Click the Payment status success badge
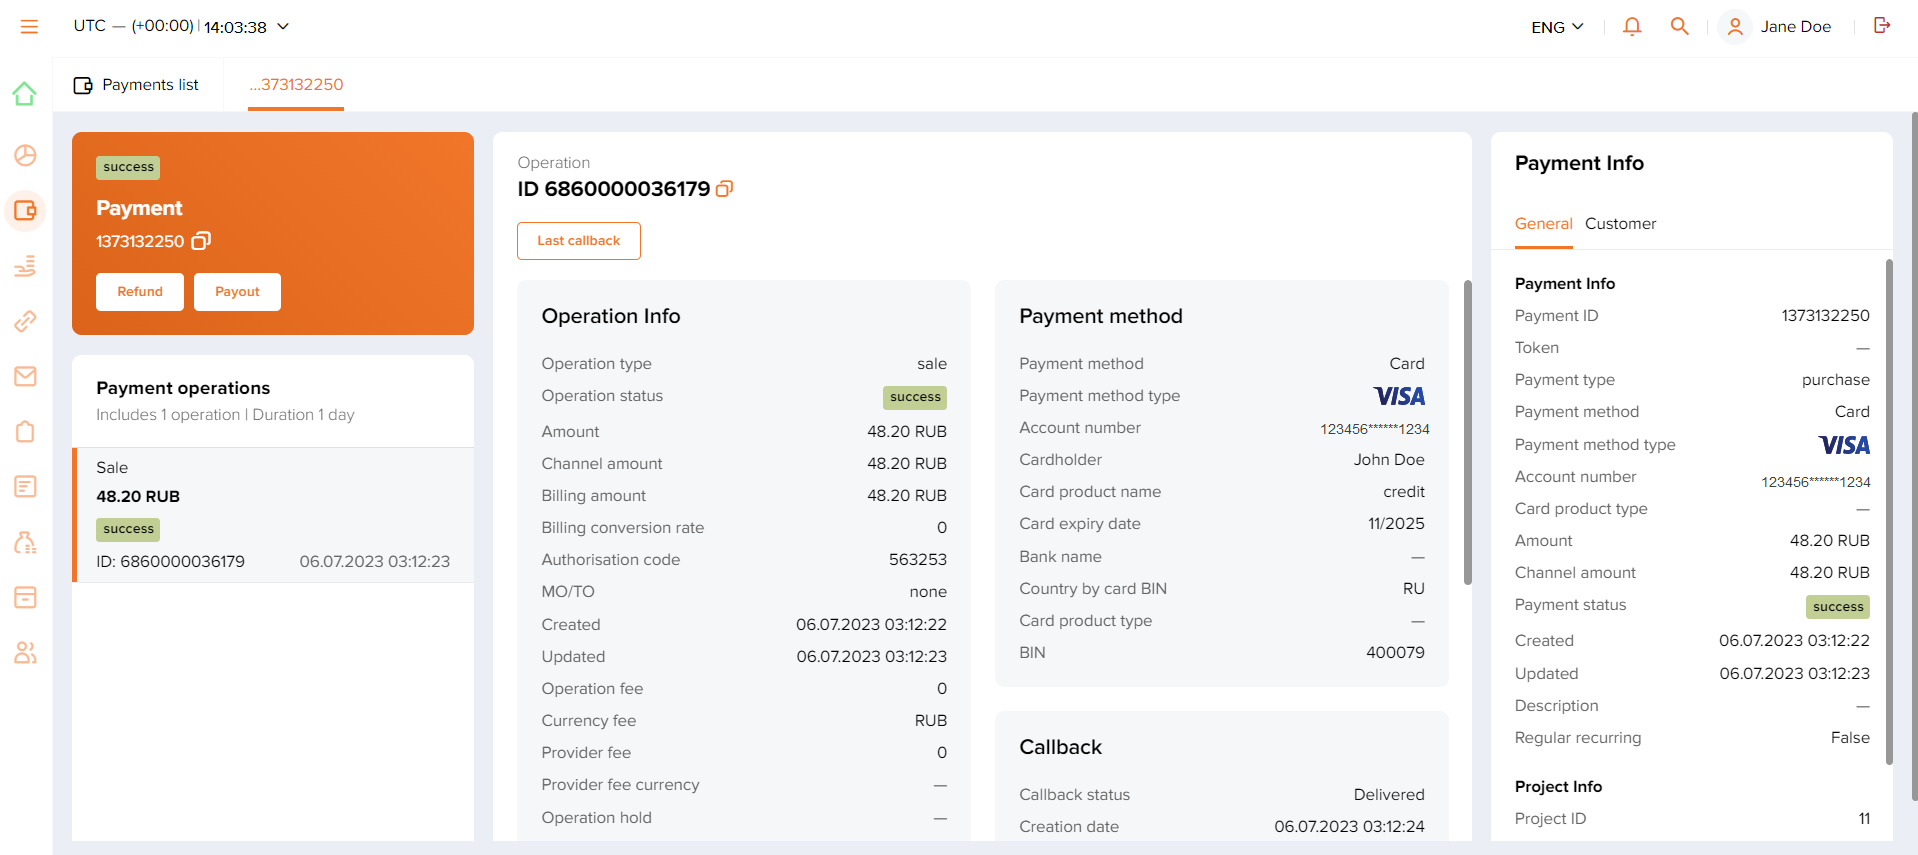 tap(1838, 607)
